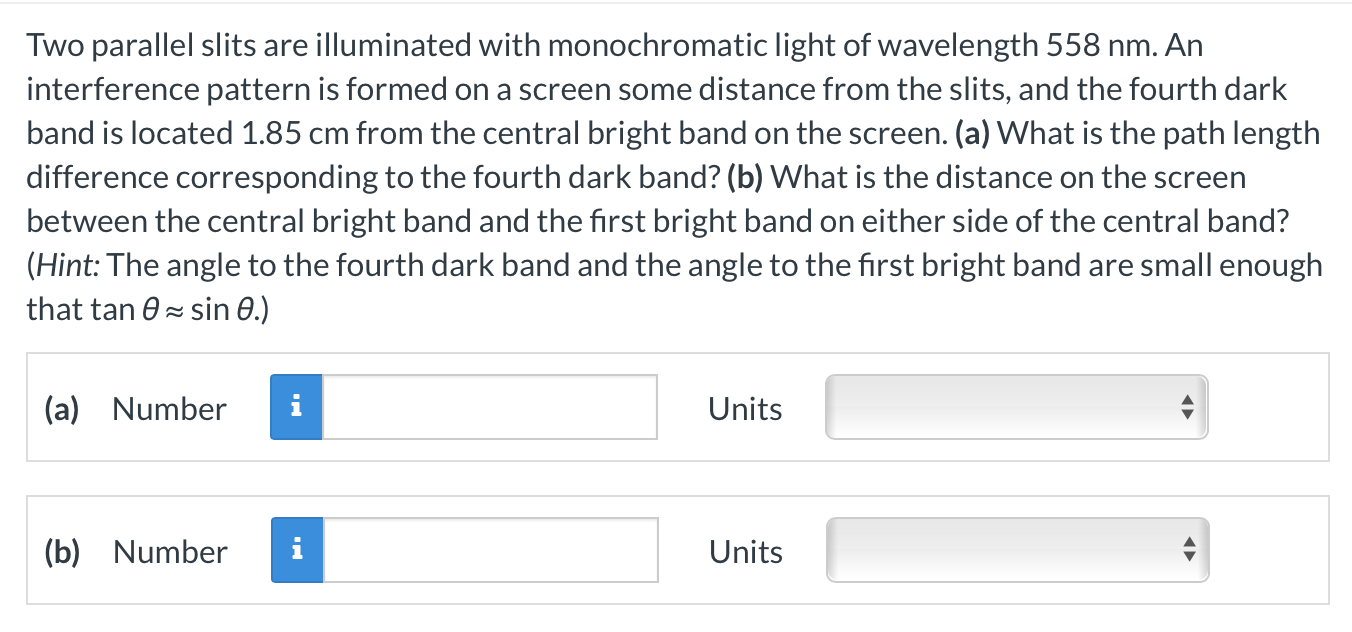Click the bold (b) label in the answer row
The height and width of the screenshot is (632, 1352).
[x=61, y=551]
